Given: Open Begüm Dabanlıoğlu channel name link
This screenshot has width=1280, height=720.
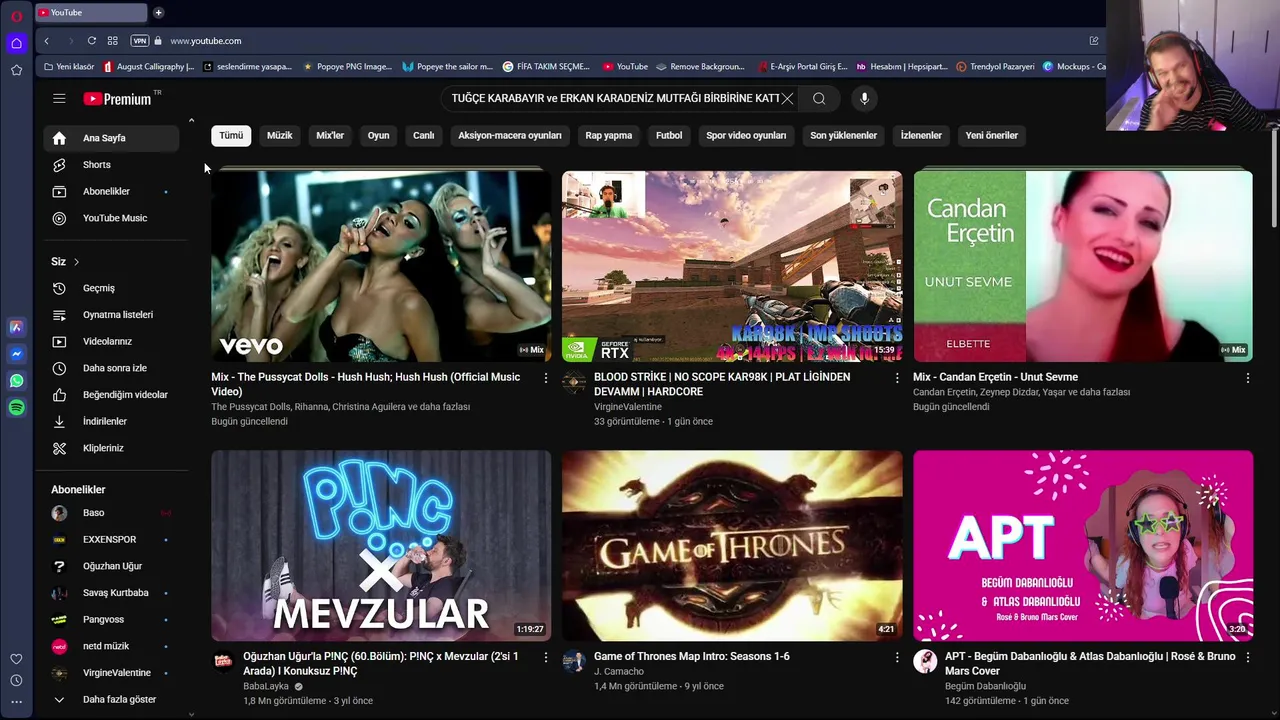Looking at the screenshot, I should [x=985, y=686].
